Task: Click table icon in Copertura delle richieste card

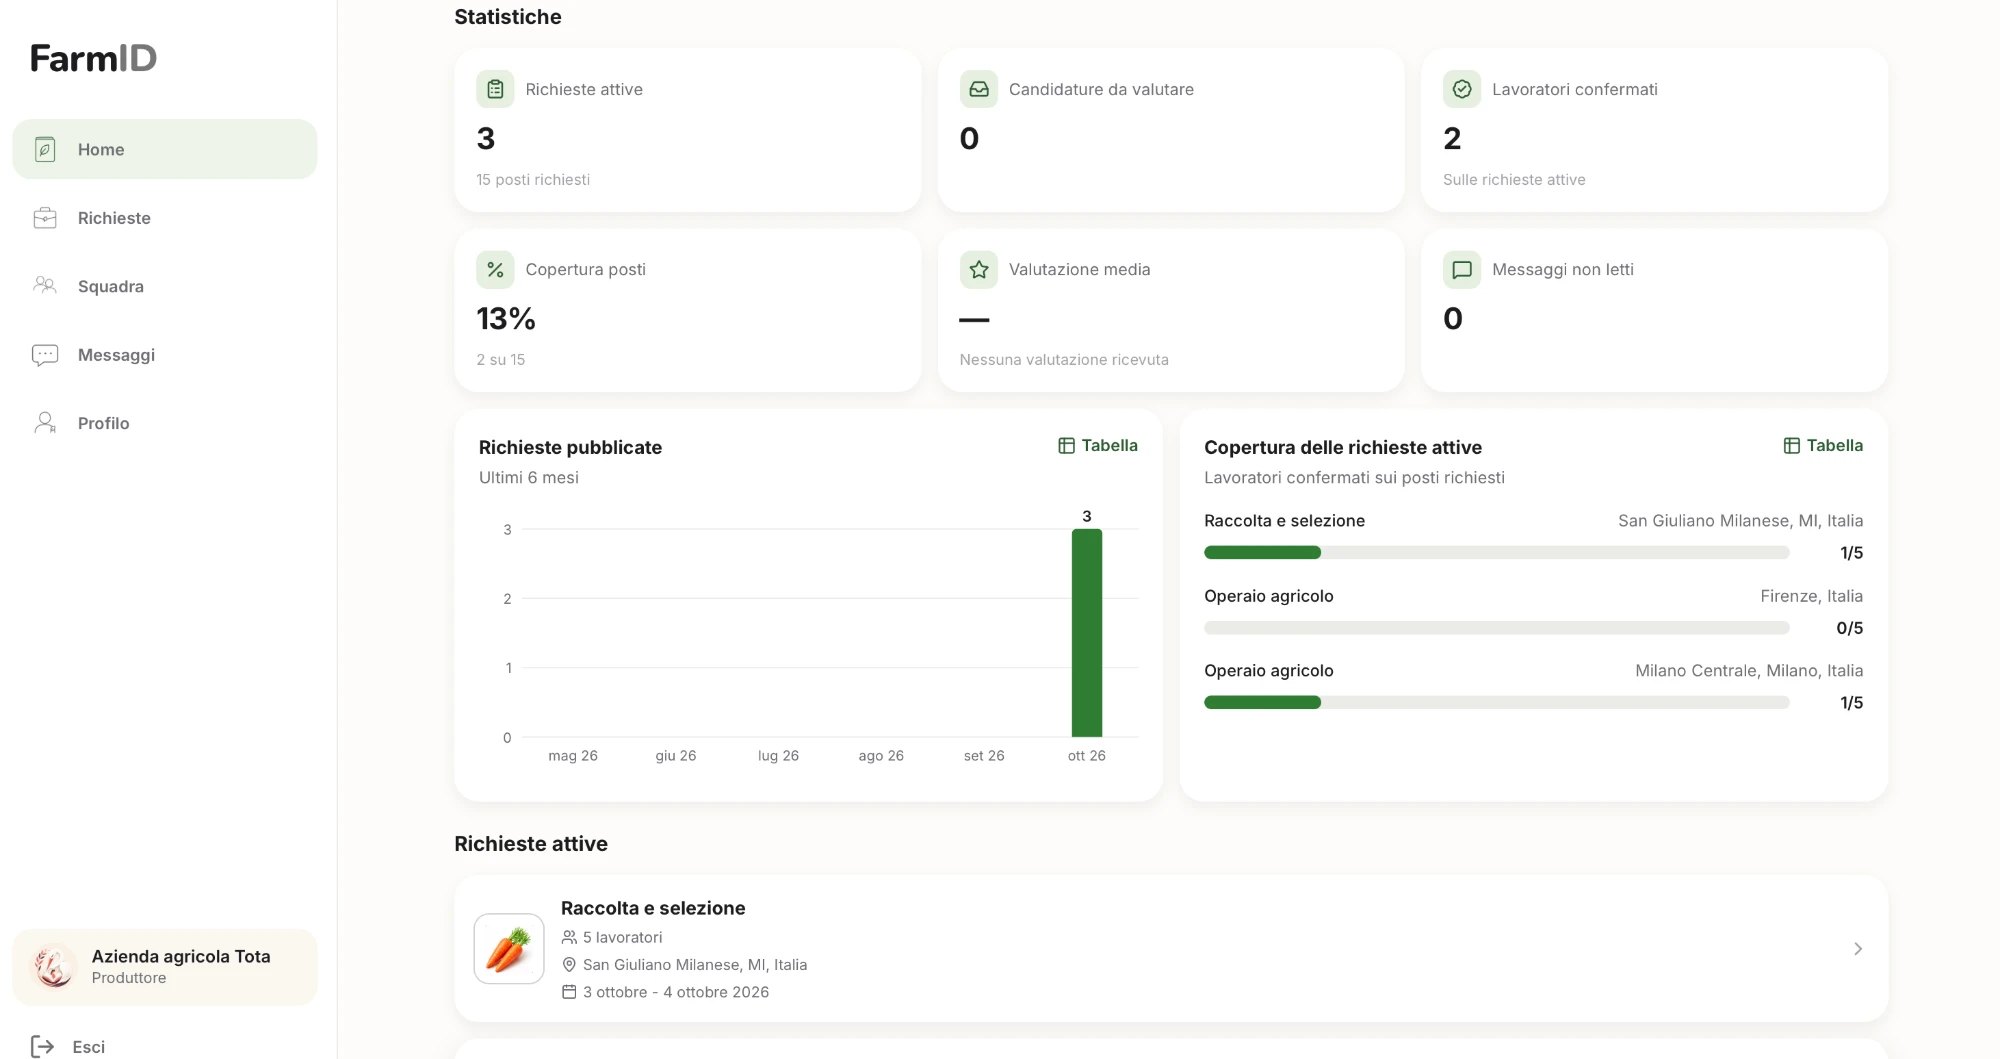Action: [1791, 446]
